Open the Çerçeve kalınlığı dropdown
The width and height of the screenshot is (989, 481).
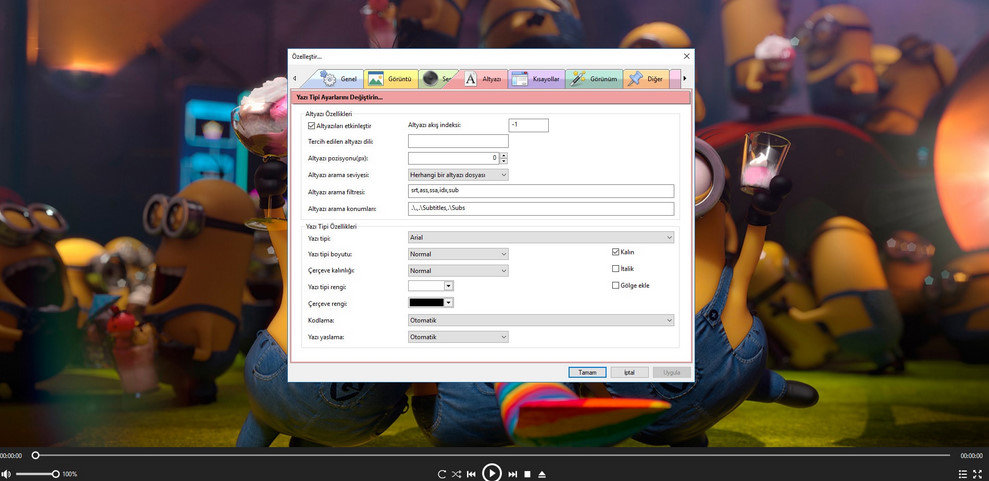[458, 270]
